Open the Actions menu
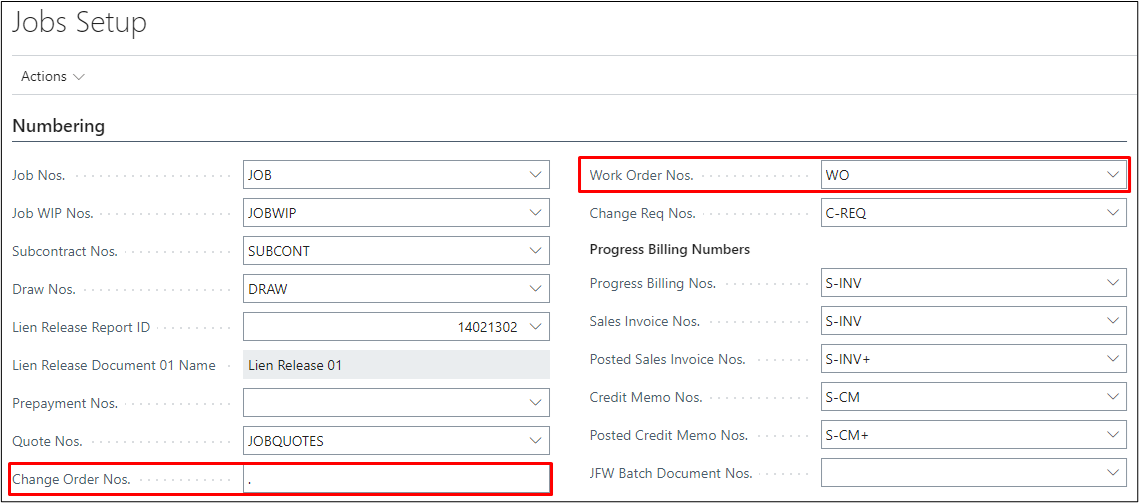 (52, 76)
